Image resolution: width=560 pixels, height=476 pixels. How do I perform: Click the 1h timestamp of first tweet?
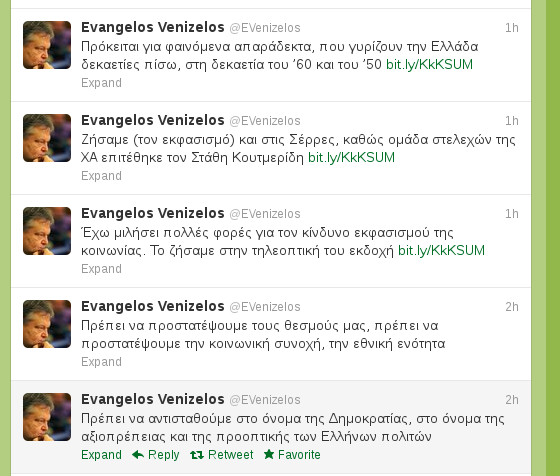pyautogui.click(x=512, y=28)
